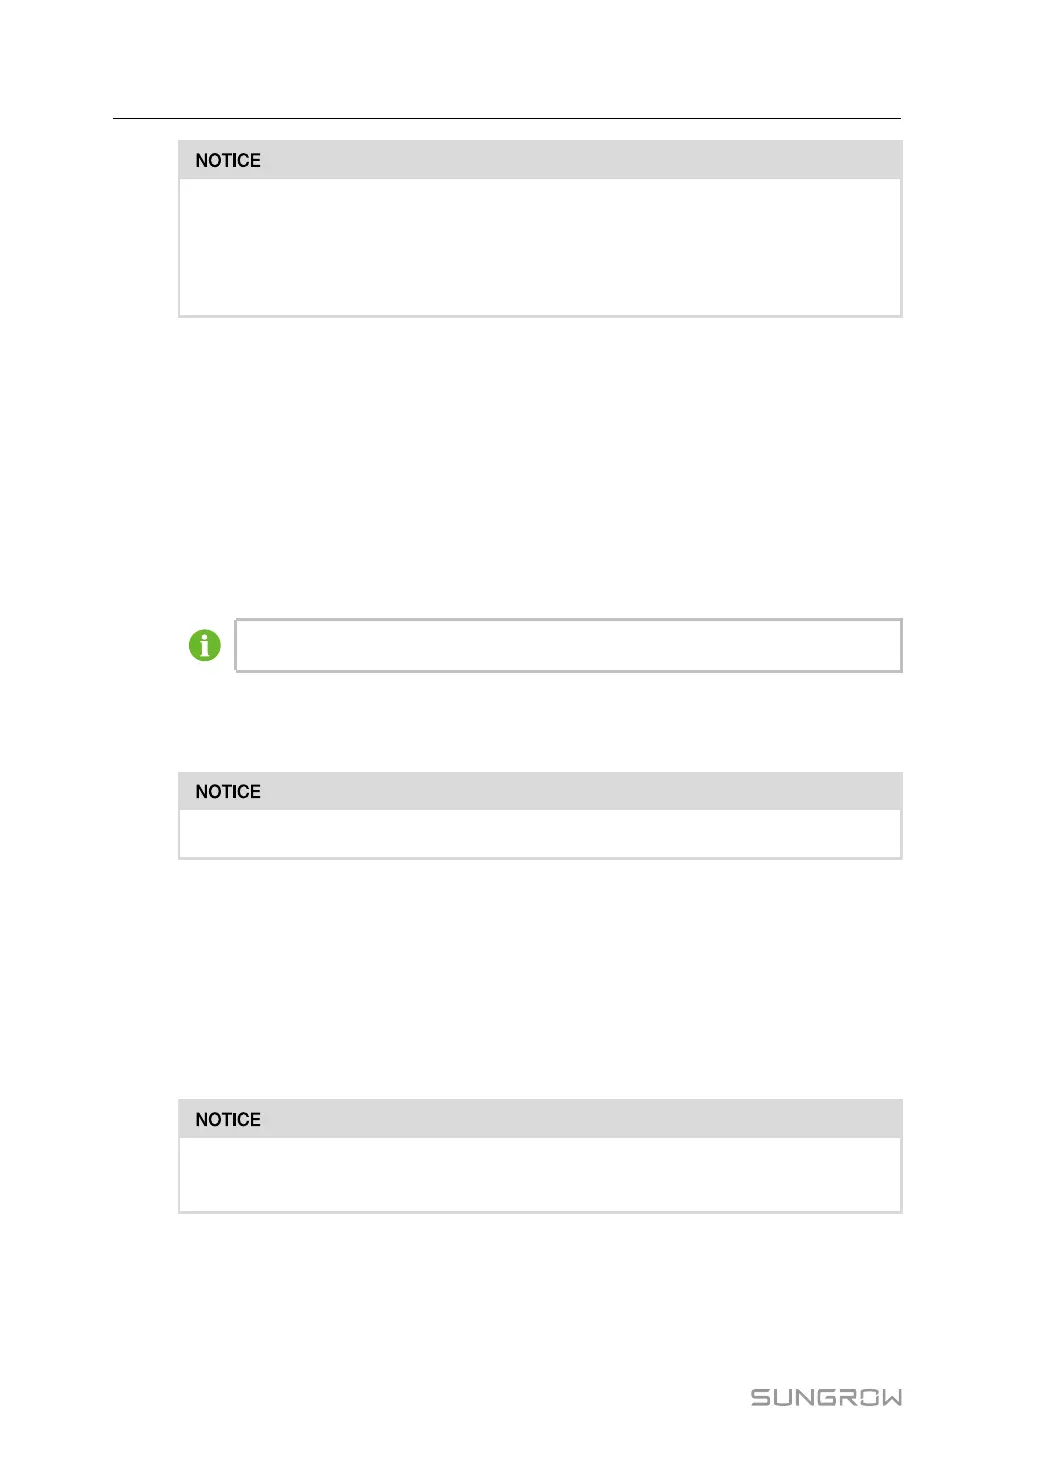Click the stylized O in SUNGROW logo
The height and width of the screenshot is (1474, 1043).
click(862, 1397)
